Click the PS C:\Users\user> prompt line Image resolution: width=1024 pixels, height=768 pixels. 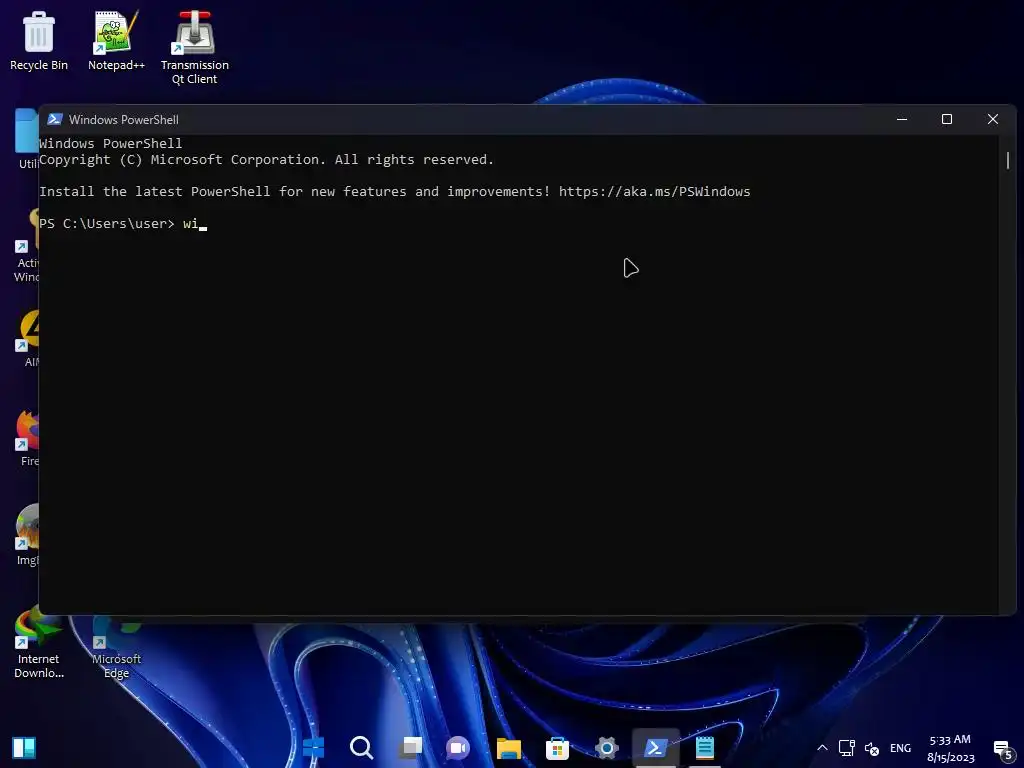(123, 223)
